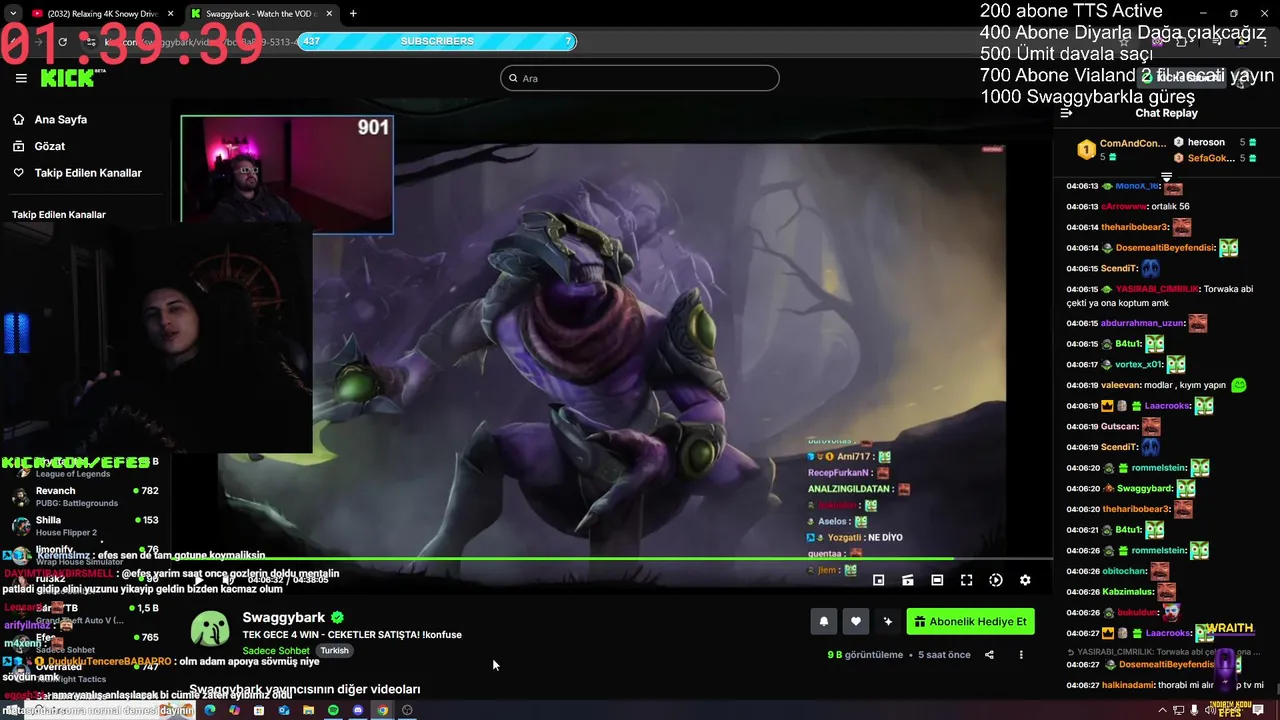Screen dimensions: 1280x720
Task: Click username Kabzimalus in chat
Action: 1127,592
